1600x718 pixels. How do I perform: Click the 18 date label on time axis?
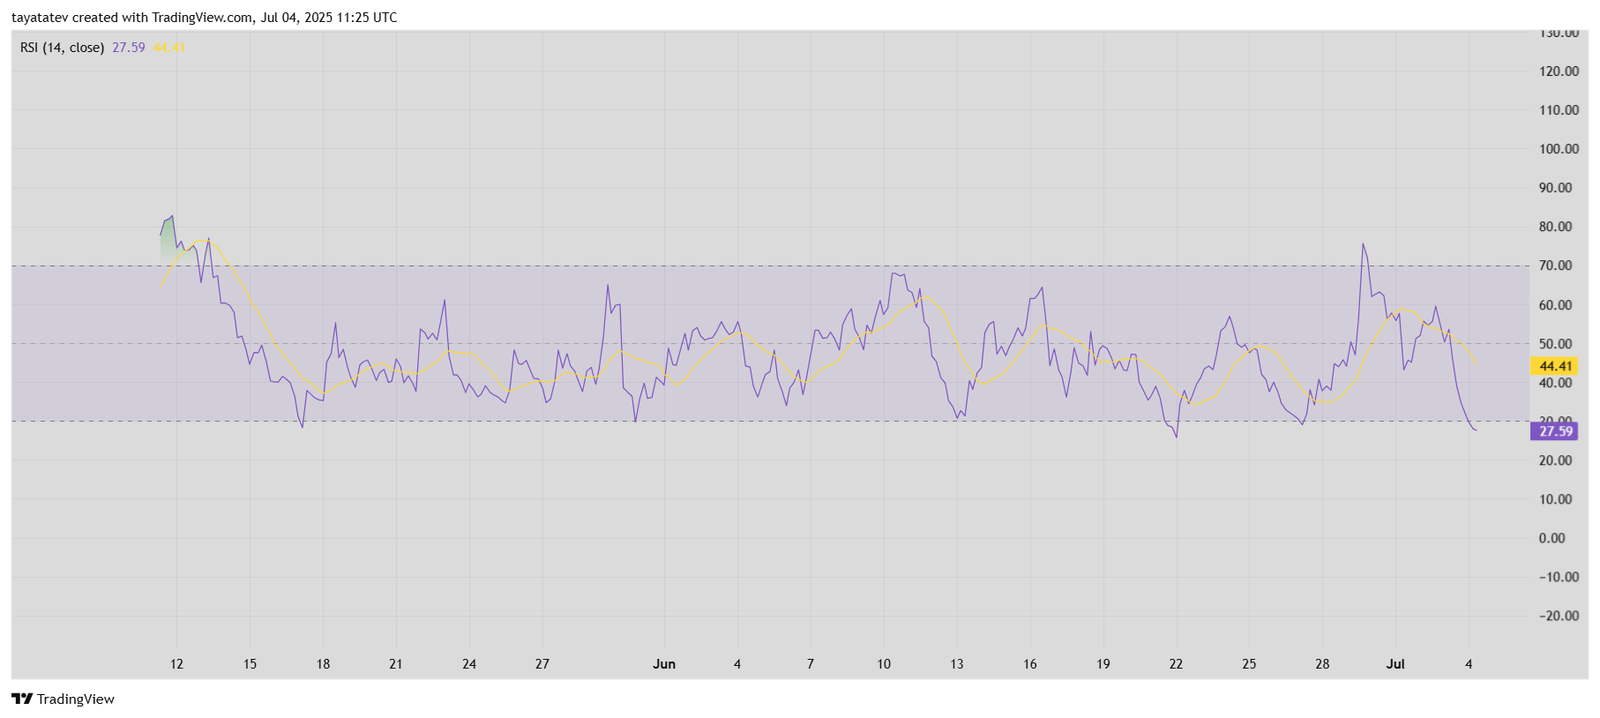(x=323, y=664)
